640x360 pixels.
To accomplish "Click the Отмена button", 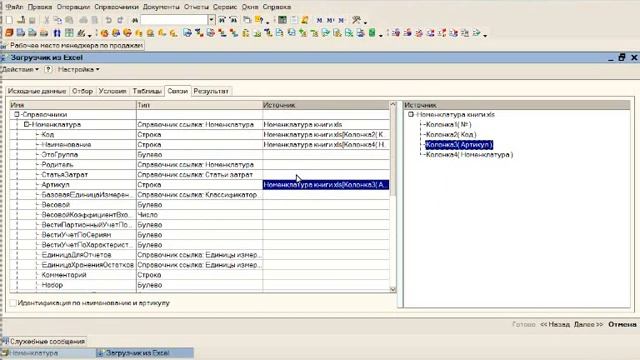I will [622, 324].
